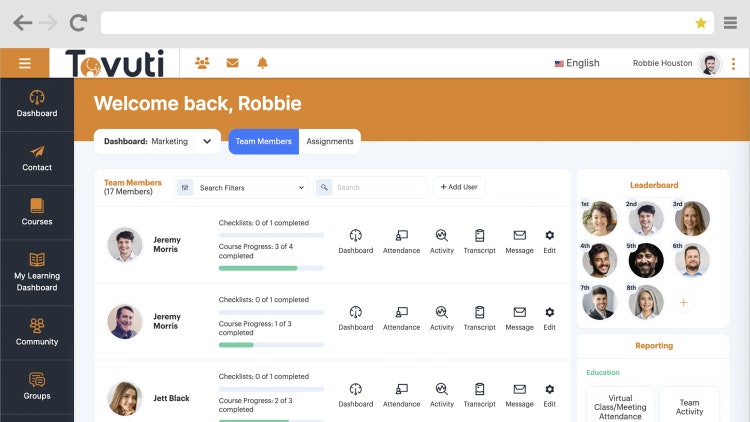Open Activity for first Jeremy Morris (3 of 4)
Screen dimensions: 750x422
coord(441,242)
